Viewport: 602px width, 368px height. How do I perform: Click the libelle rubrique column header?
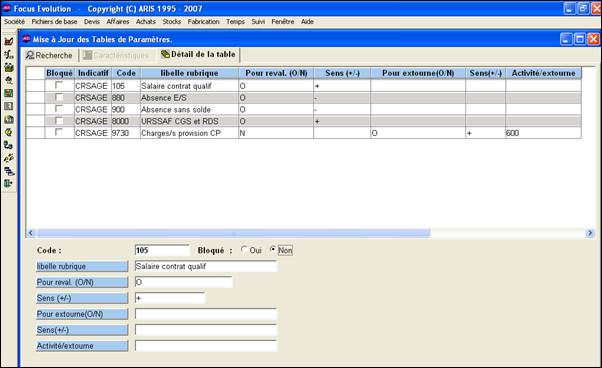(x=189, y=73)
